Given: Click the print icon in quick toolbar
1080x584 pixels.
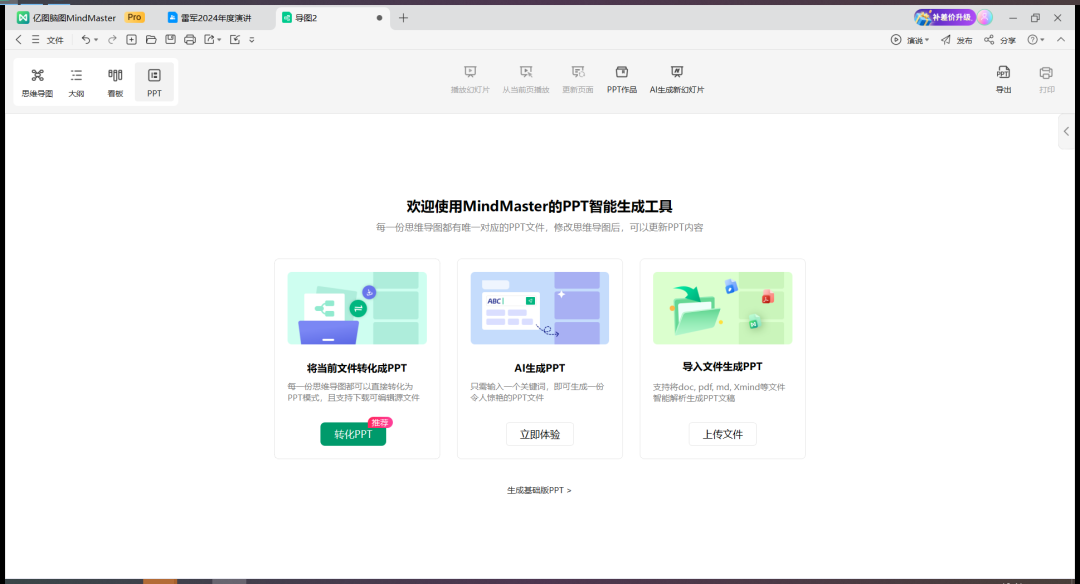Looking at the screenshot, I should [189, 40].
